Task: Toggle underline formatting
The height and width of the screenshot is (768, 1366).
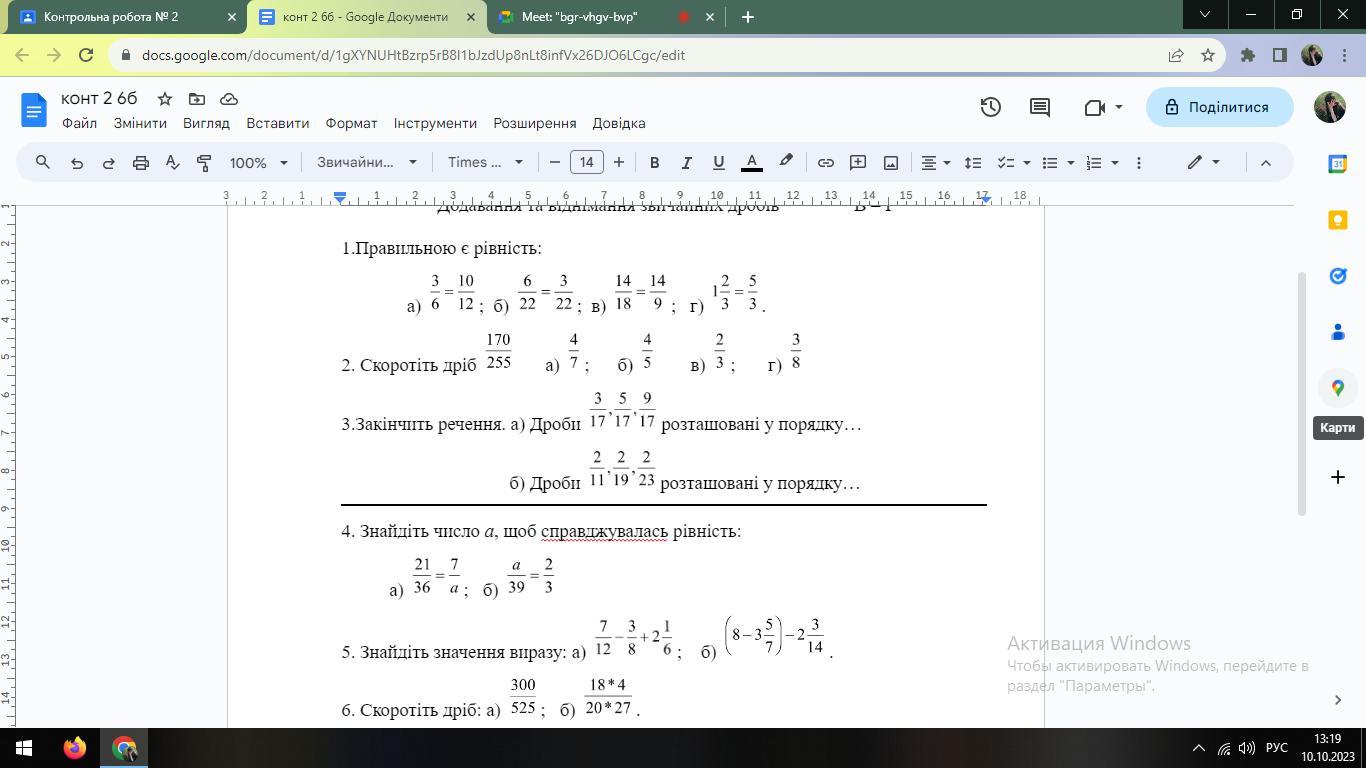Action: point(718,162)
